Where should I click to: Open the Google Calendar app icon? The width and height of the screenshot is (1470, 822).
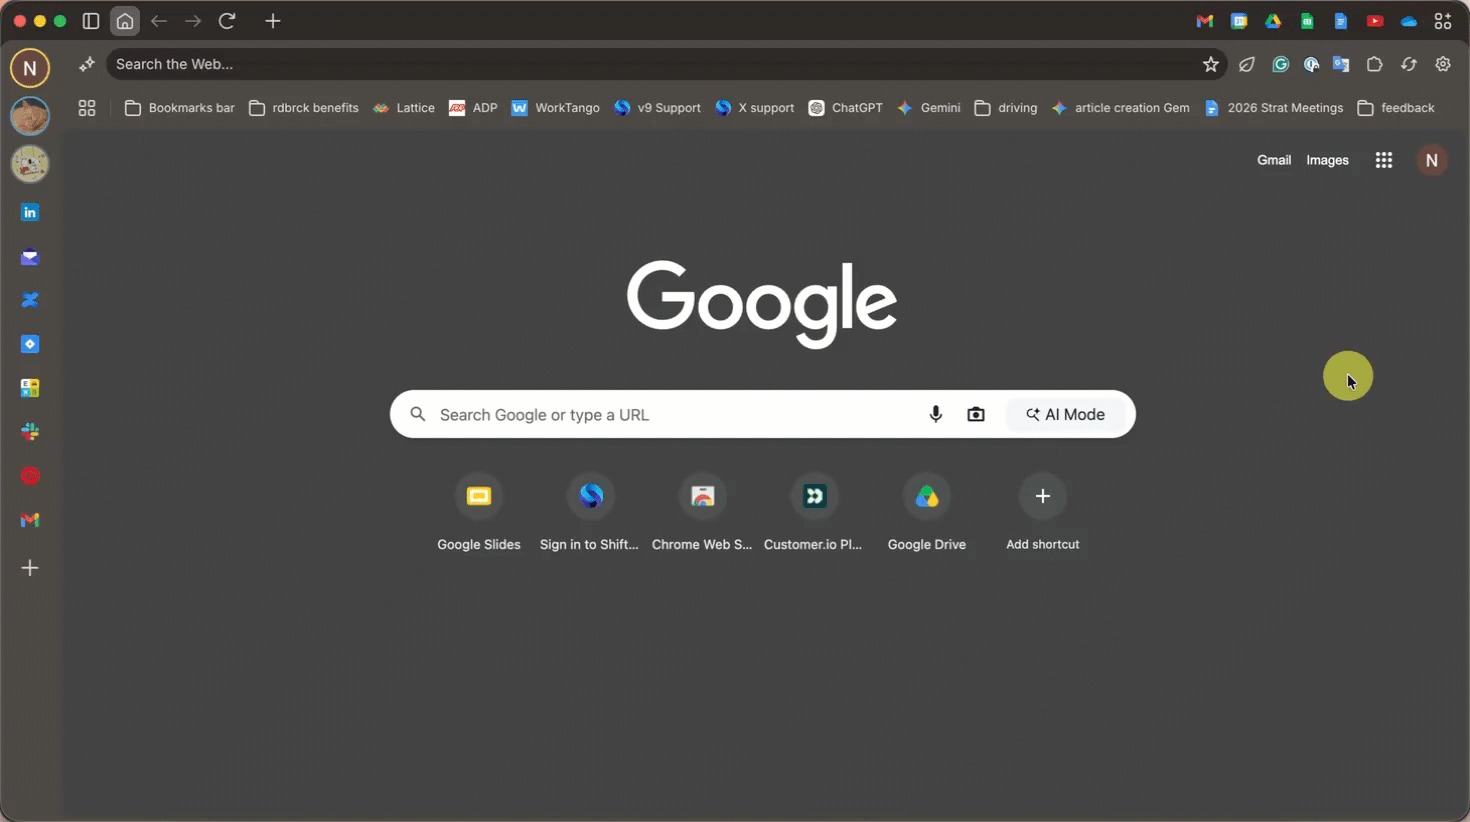pyautogui.click(x=1239, y=21)
